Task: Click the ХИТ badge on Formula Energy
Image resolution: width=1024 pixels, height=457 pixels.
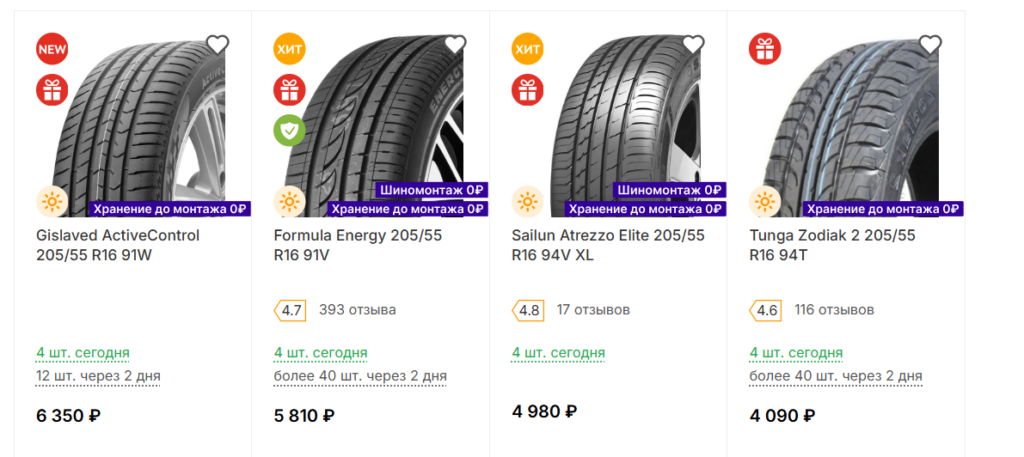Action: pos(290,49)
